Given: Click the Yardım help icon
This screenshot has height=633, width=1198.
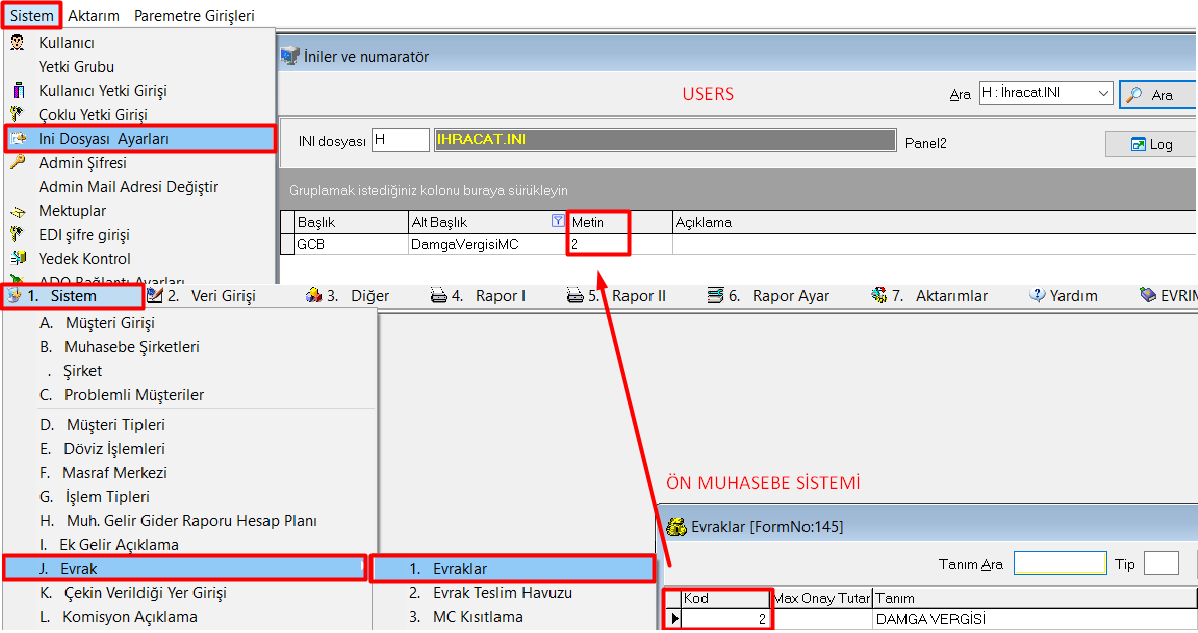Looking at the screenshot, I should tap(1037, 295).
